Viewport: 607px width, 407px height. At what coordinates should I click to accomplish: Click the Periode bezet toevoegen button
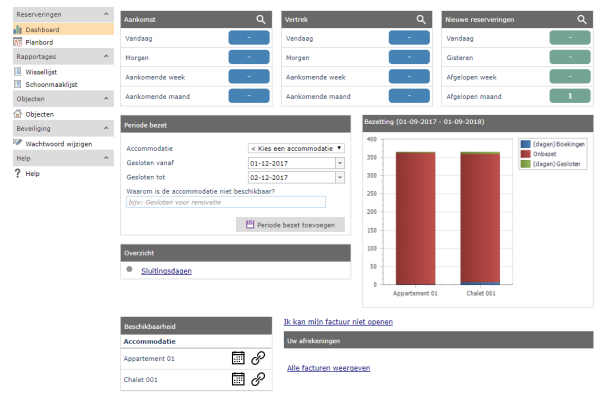pos(290,225)
